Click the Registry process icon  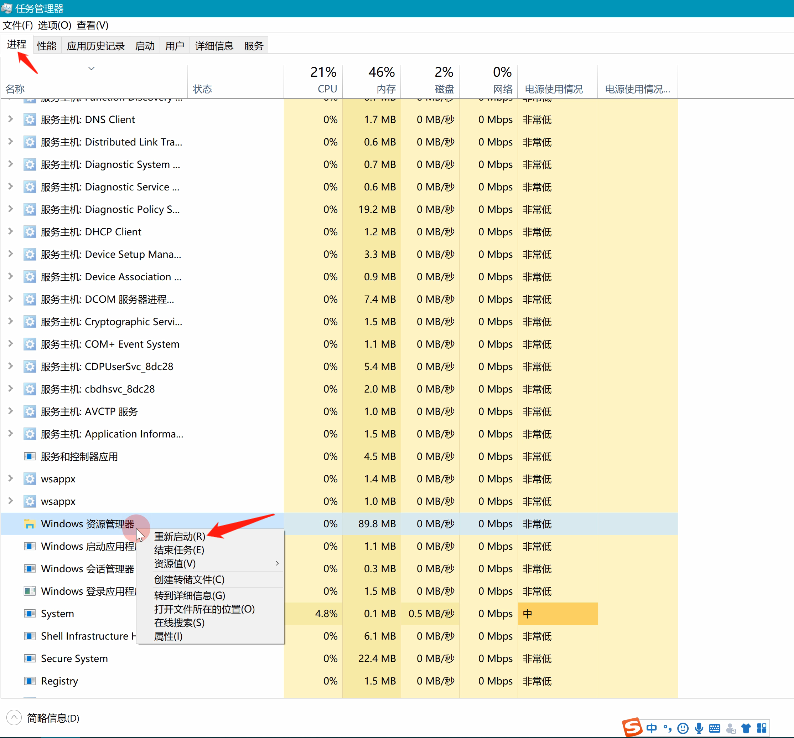30,681
